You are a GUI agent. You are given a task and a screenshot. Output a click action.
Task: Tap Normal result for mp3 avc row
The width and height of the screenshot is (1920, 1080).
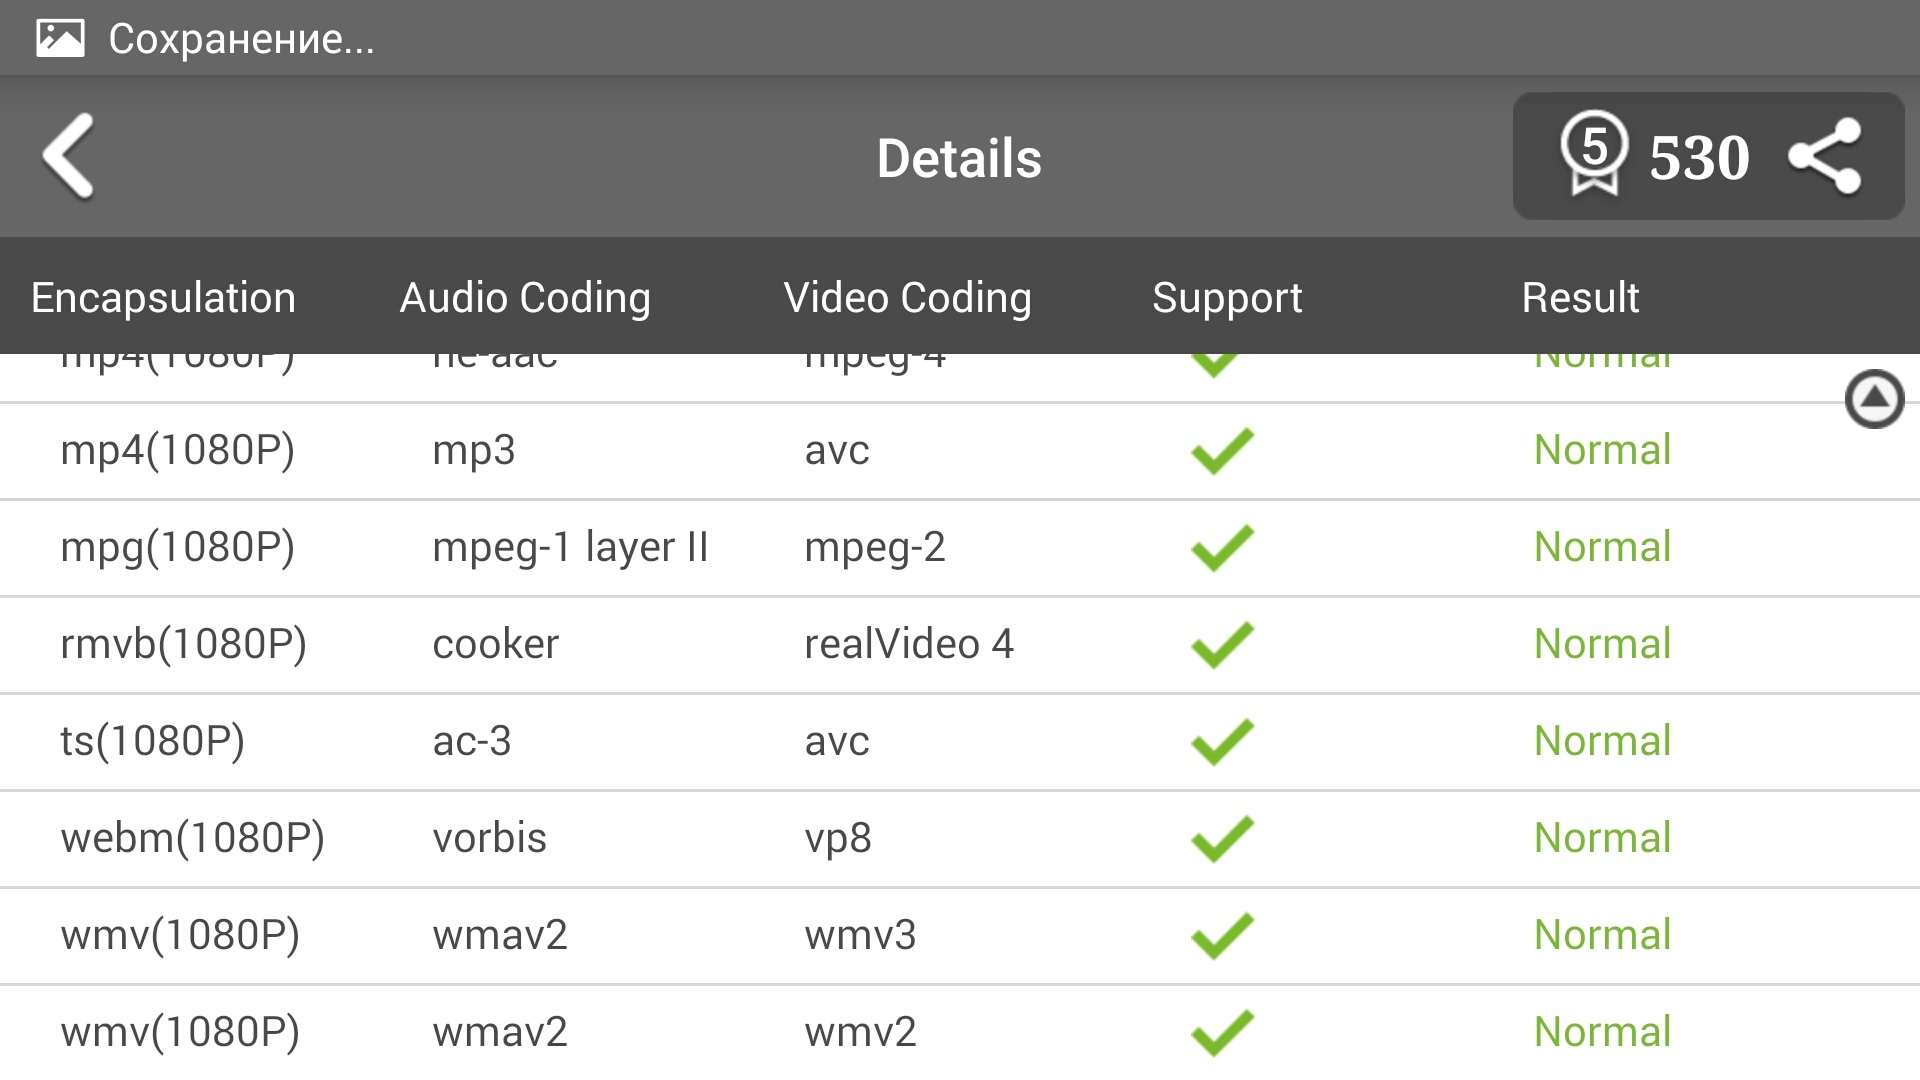(1602, 450)
